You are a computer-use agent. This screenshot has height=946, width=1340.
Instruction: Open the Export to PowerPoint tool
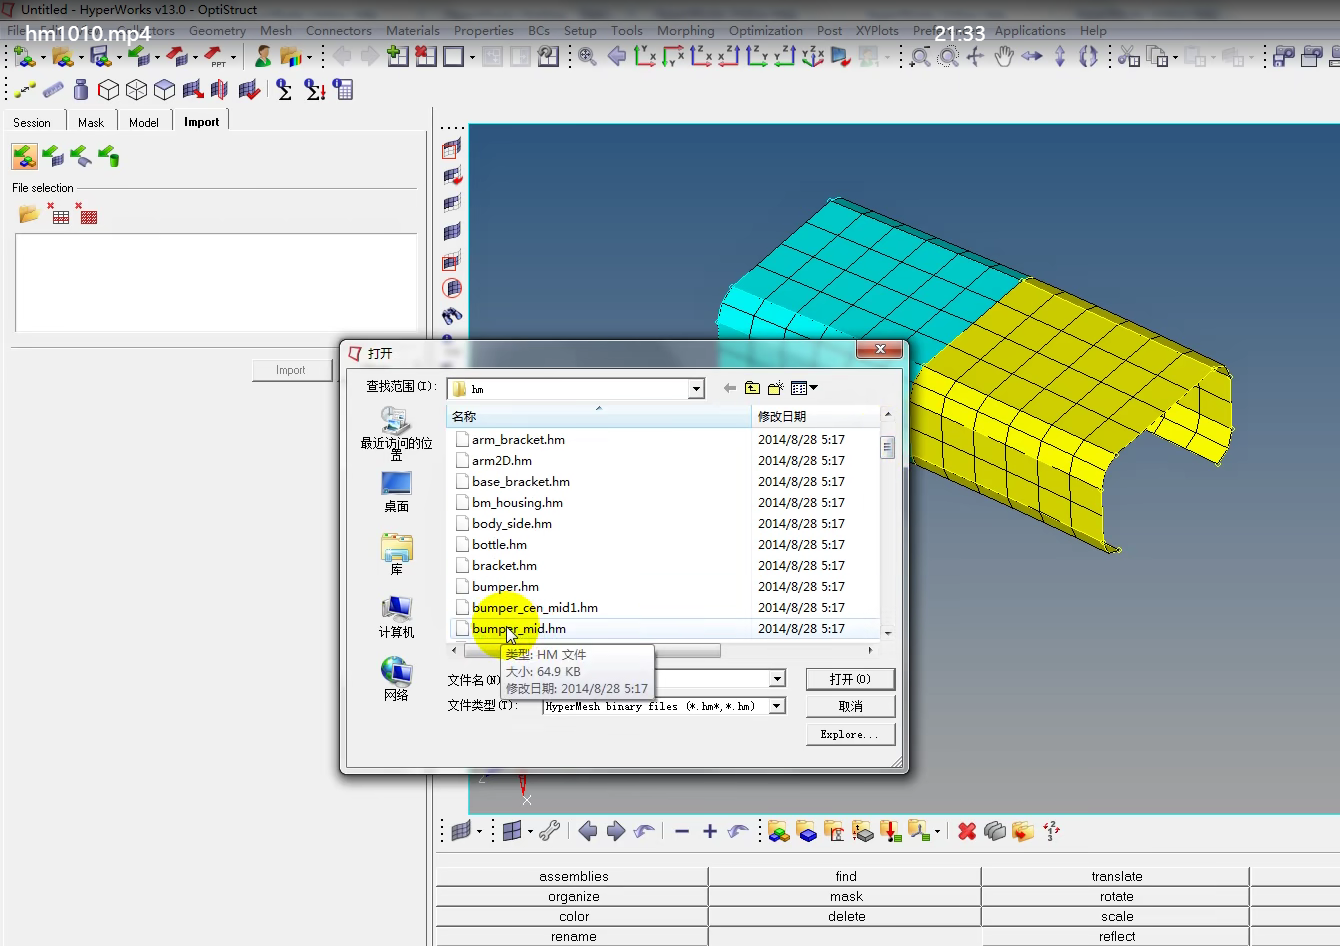(x=214, y=56)
